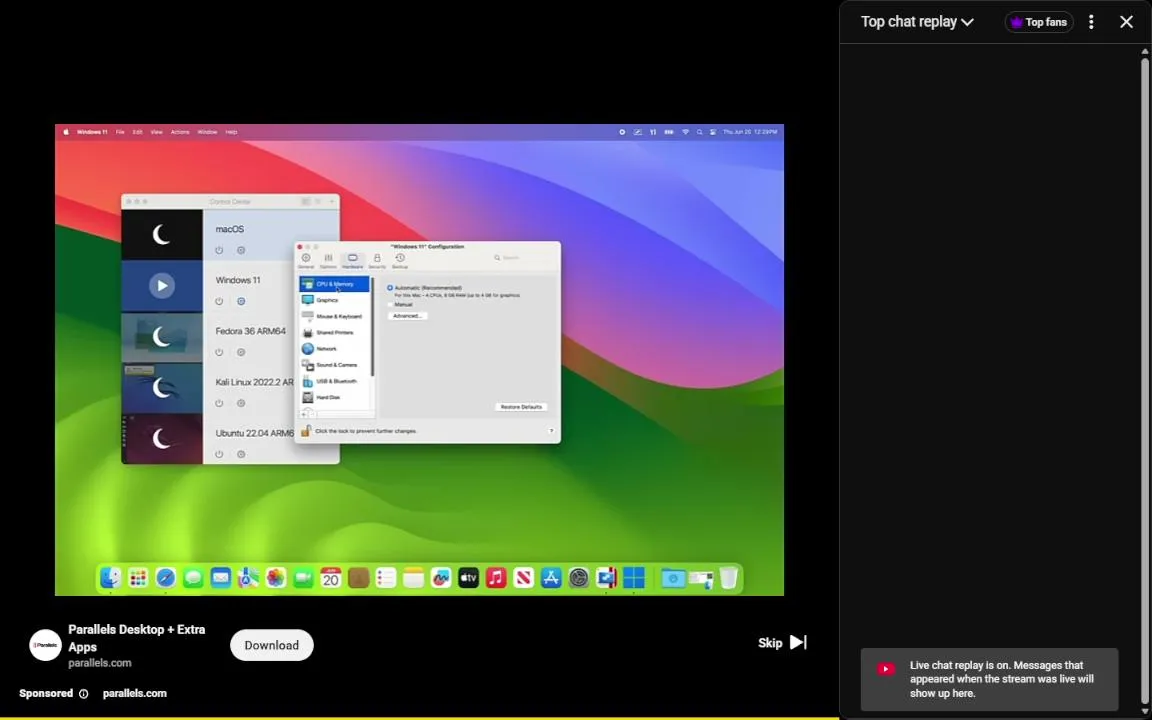Click the Parallels advertiser logo
The image size is (1152, 720).
45,645
